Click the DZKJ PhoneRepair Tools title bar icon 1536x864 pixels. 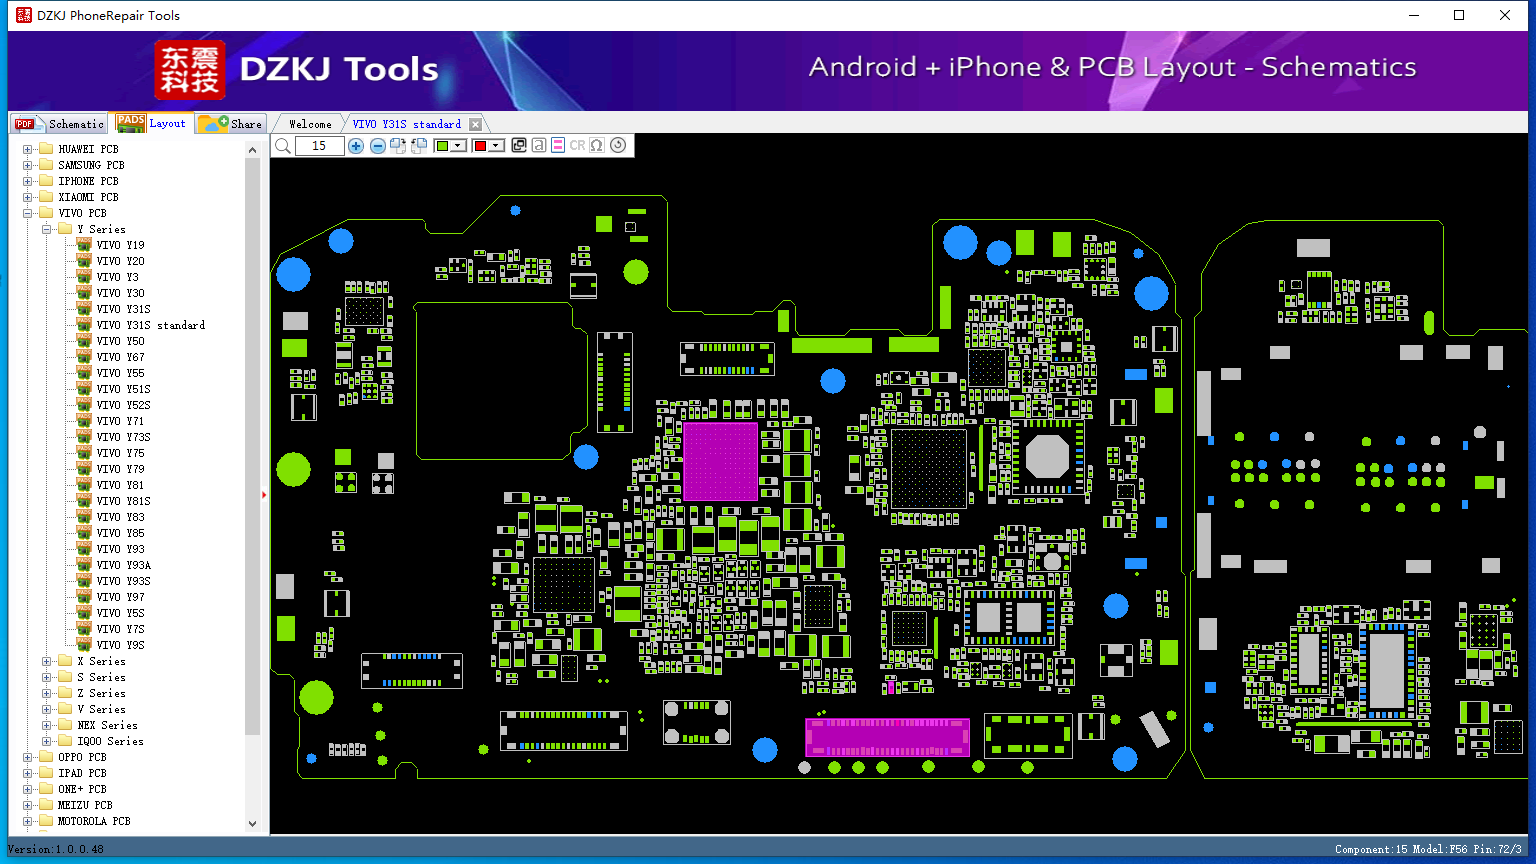[x=24, y=15]
